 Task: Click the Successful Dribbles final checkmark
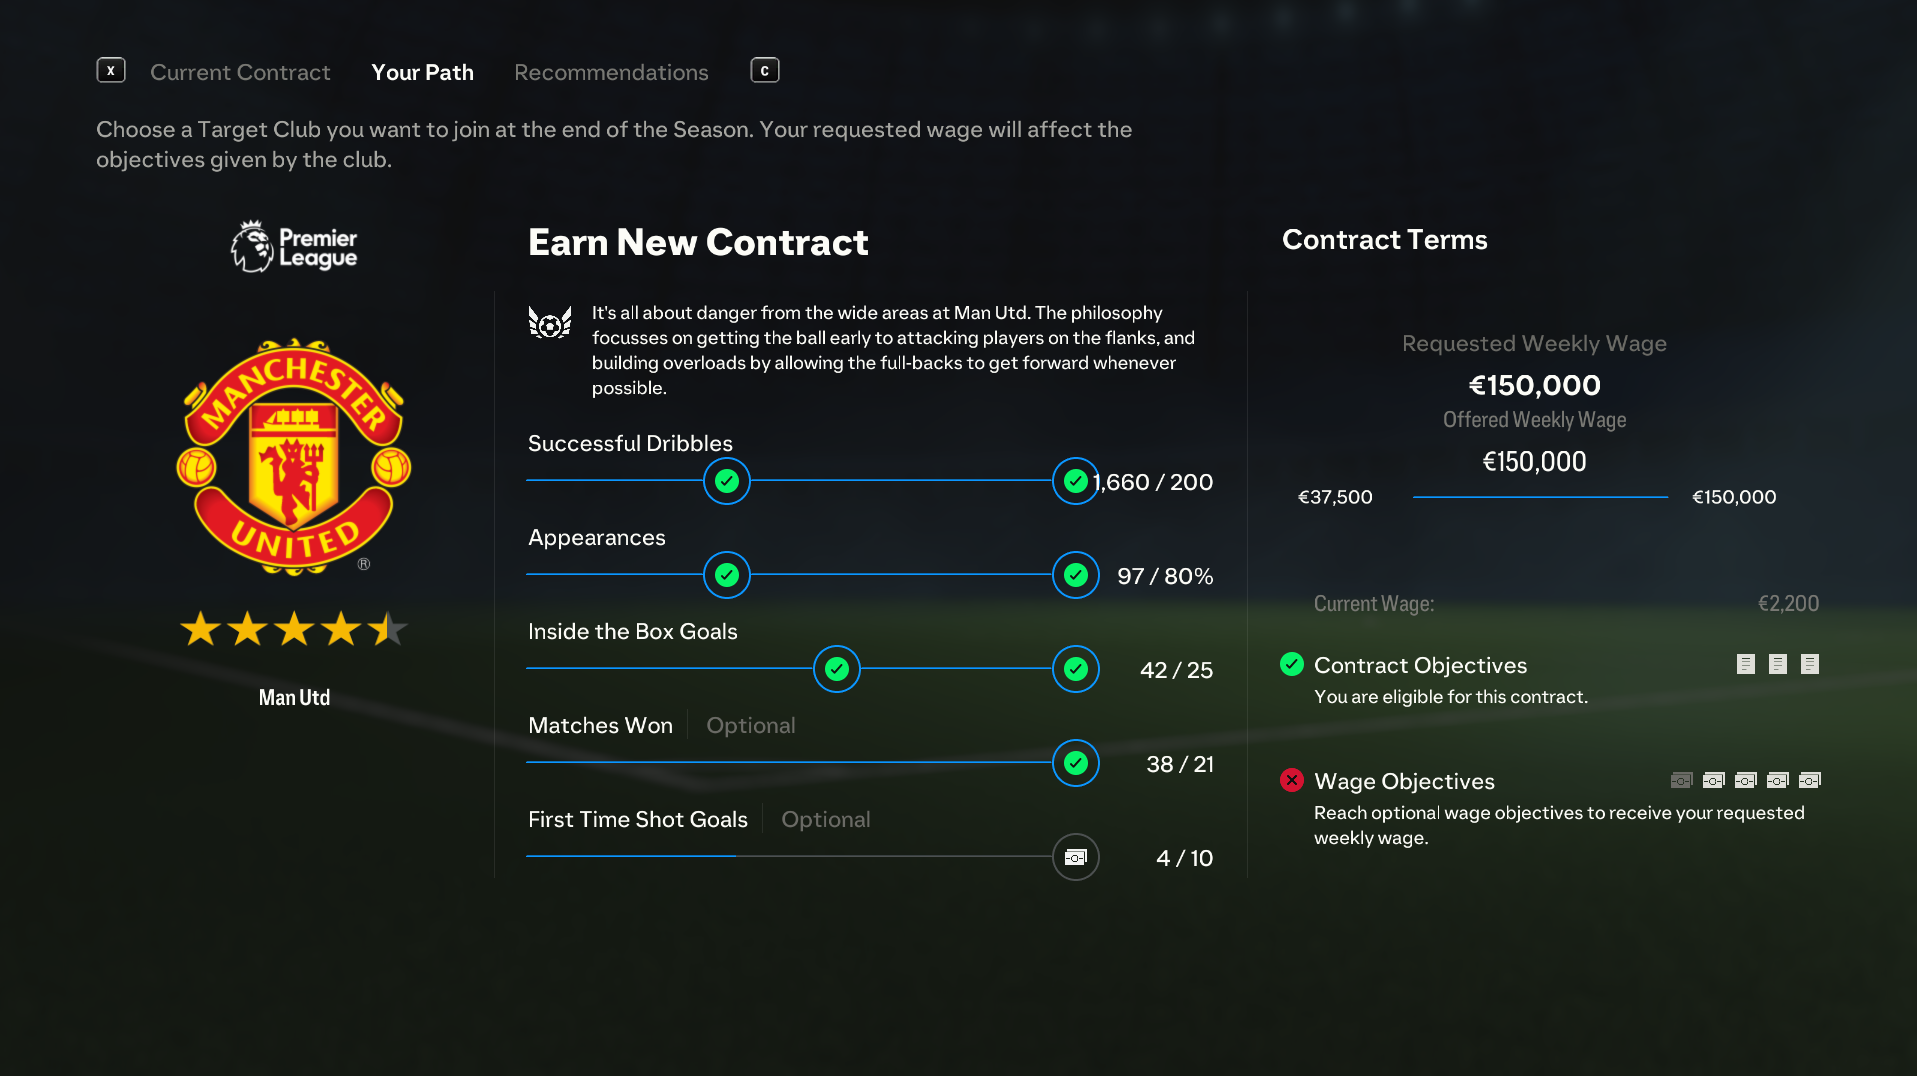1076,481
